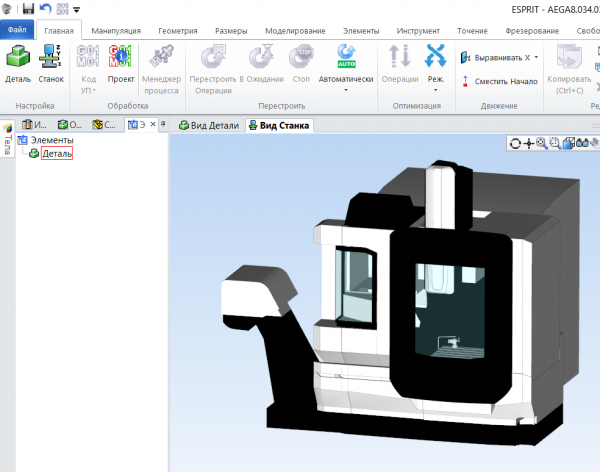Image resolution: width=600 pixels, height=472 pixels.
Task: Open the Тела side tab
Action: [x=7, y=140]
